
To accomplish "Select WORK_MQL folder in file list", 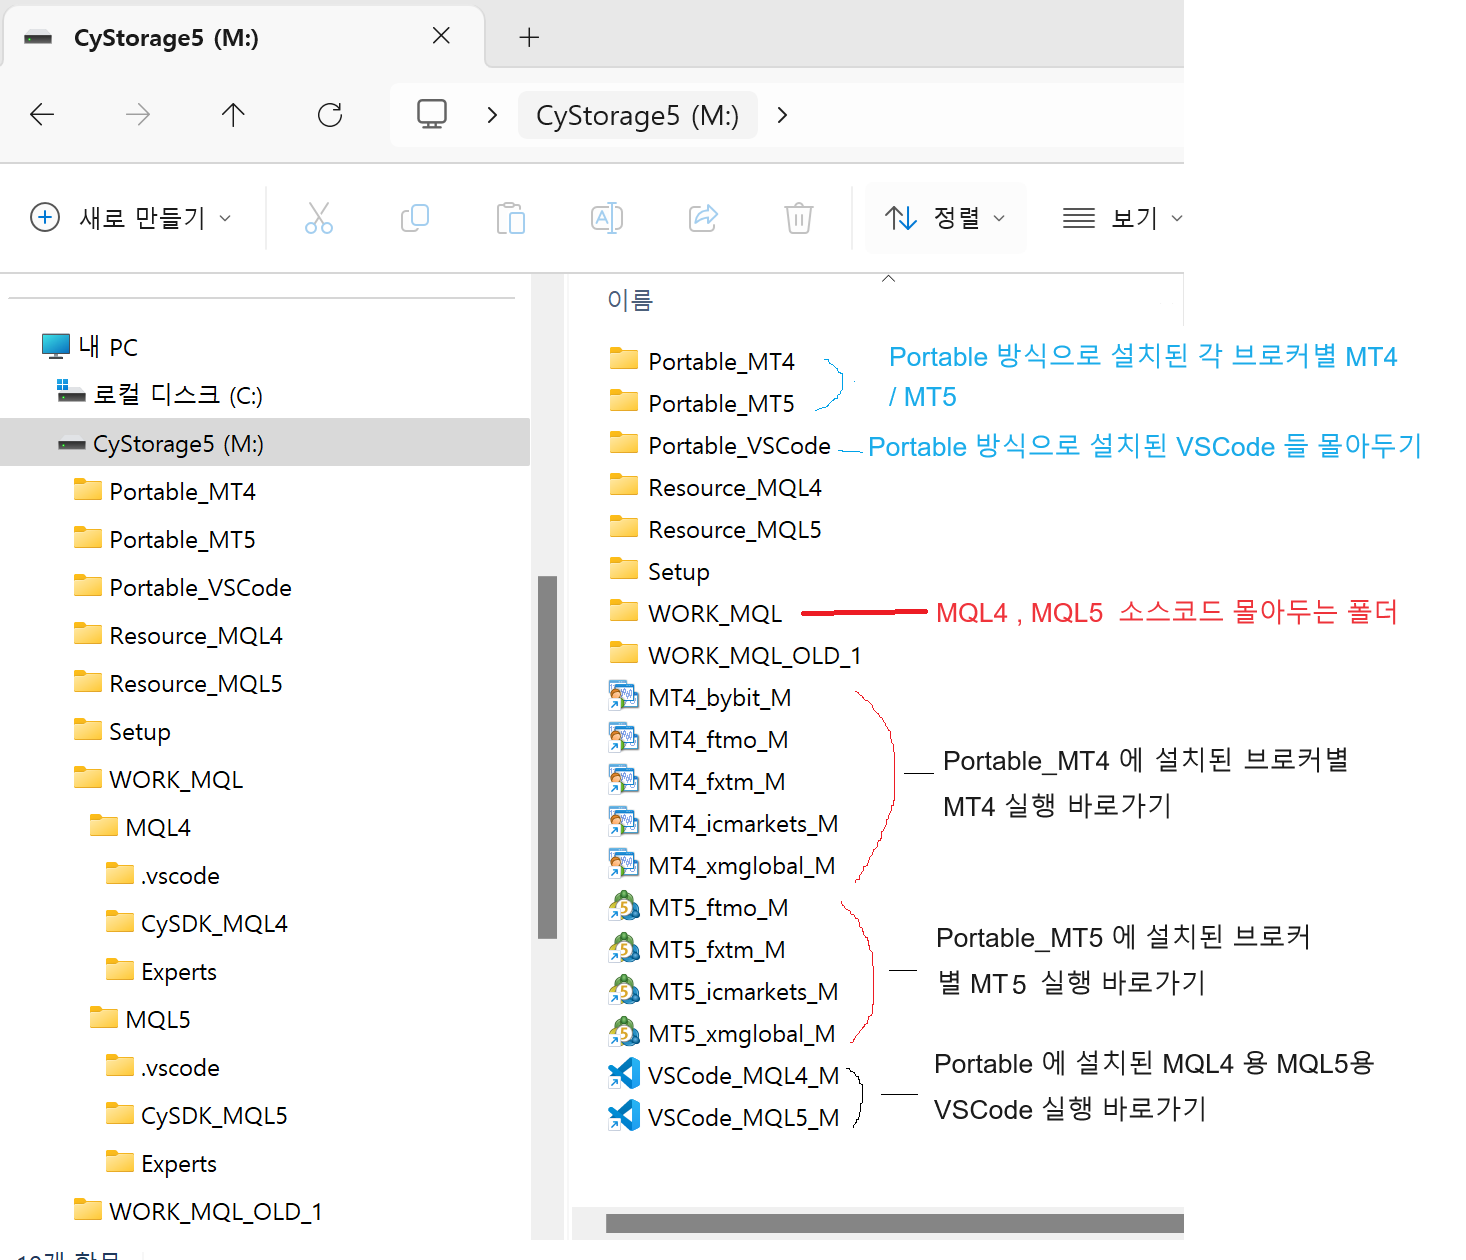I will [696, 613].
